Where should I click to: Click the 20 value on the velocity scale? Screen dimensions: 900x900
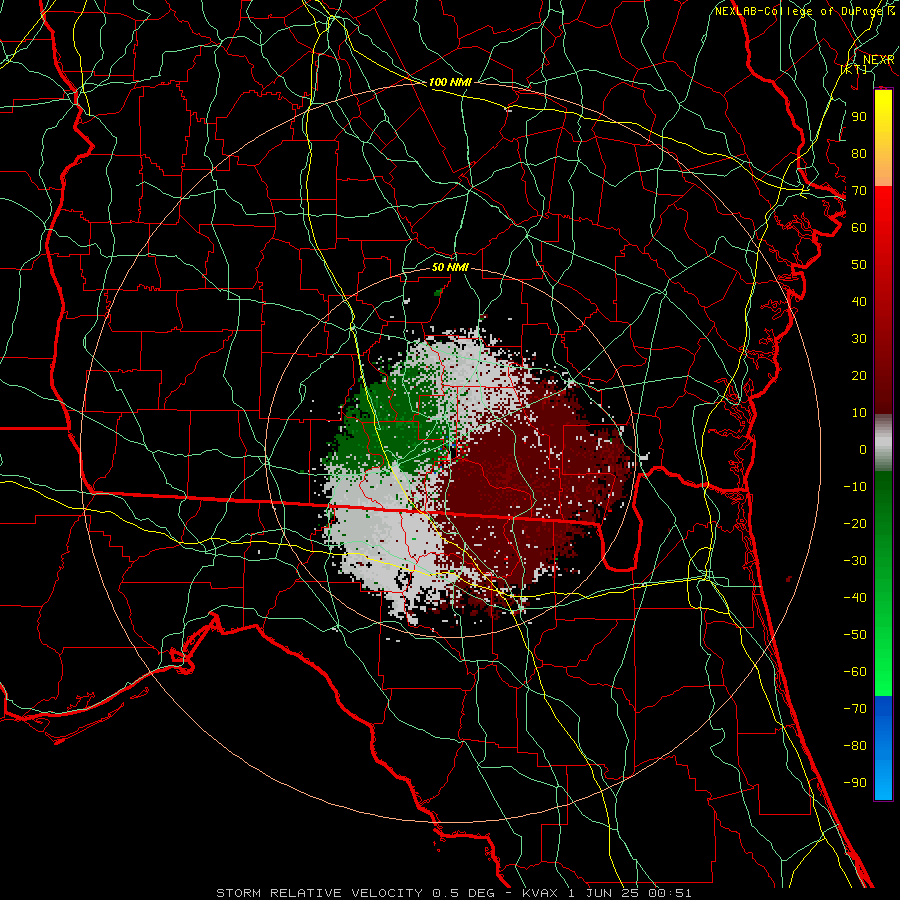click(859, 376)
